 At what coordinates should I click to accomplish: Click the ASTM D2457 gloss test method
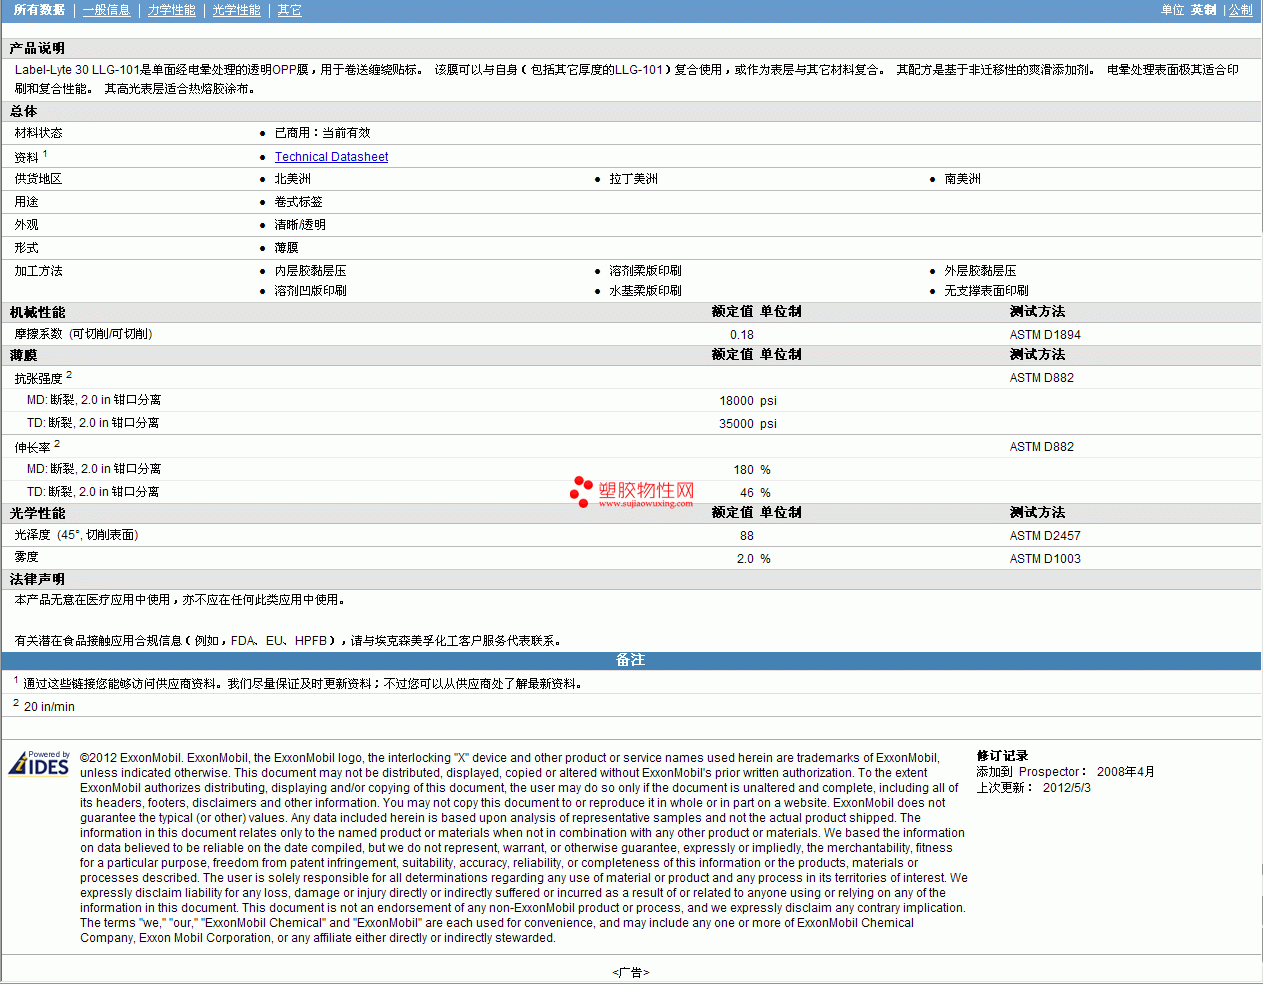point(1045,536)
